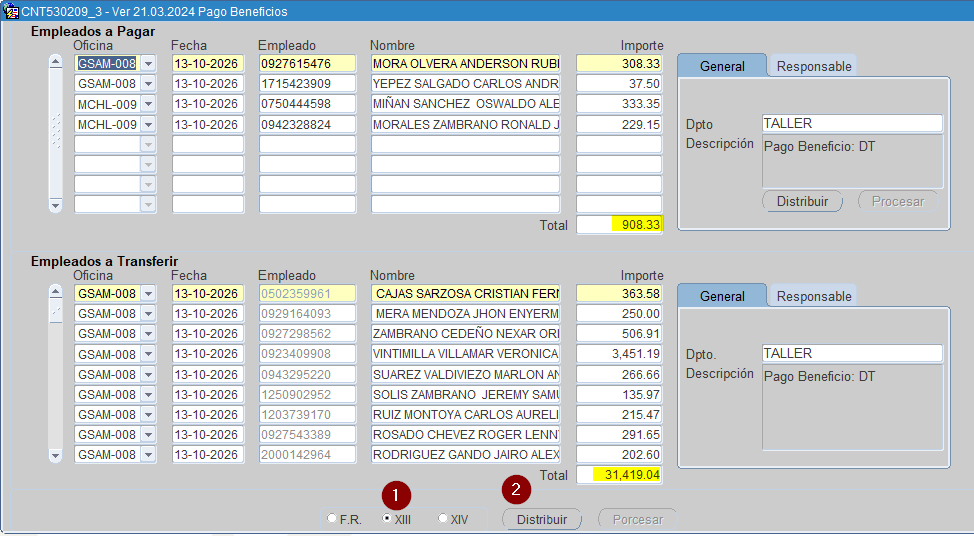The width and height of the screenshot is (974, 536).
Task: Click Importe field showing 3,451.19
Action: (619, 354)
